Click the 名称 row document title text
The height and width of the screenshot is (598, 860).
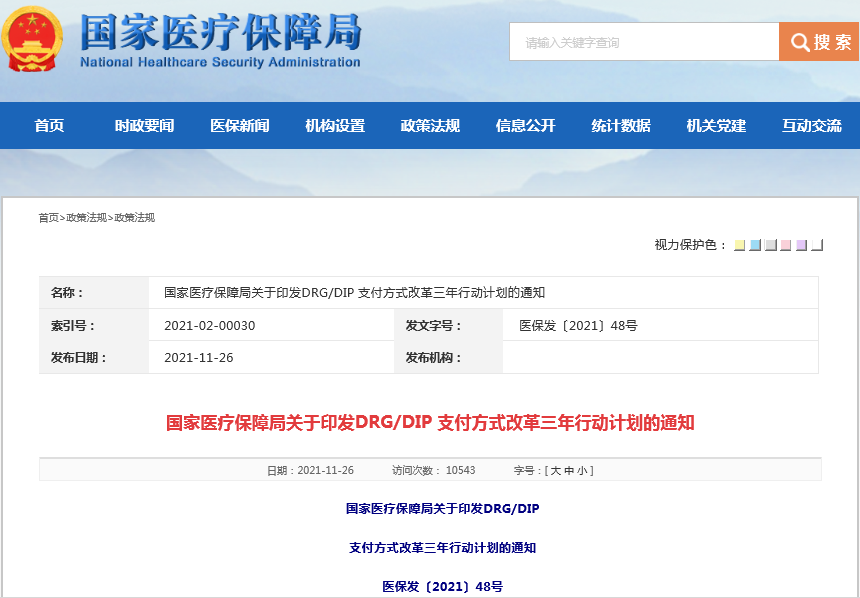click(354, 293)
